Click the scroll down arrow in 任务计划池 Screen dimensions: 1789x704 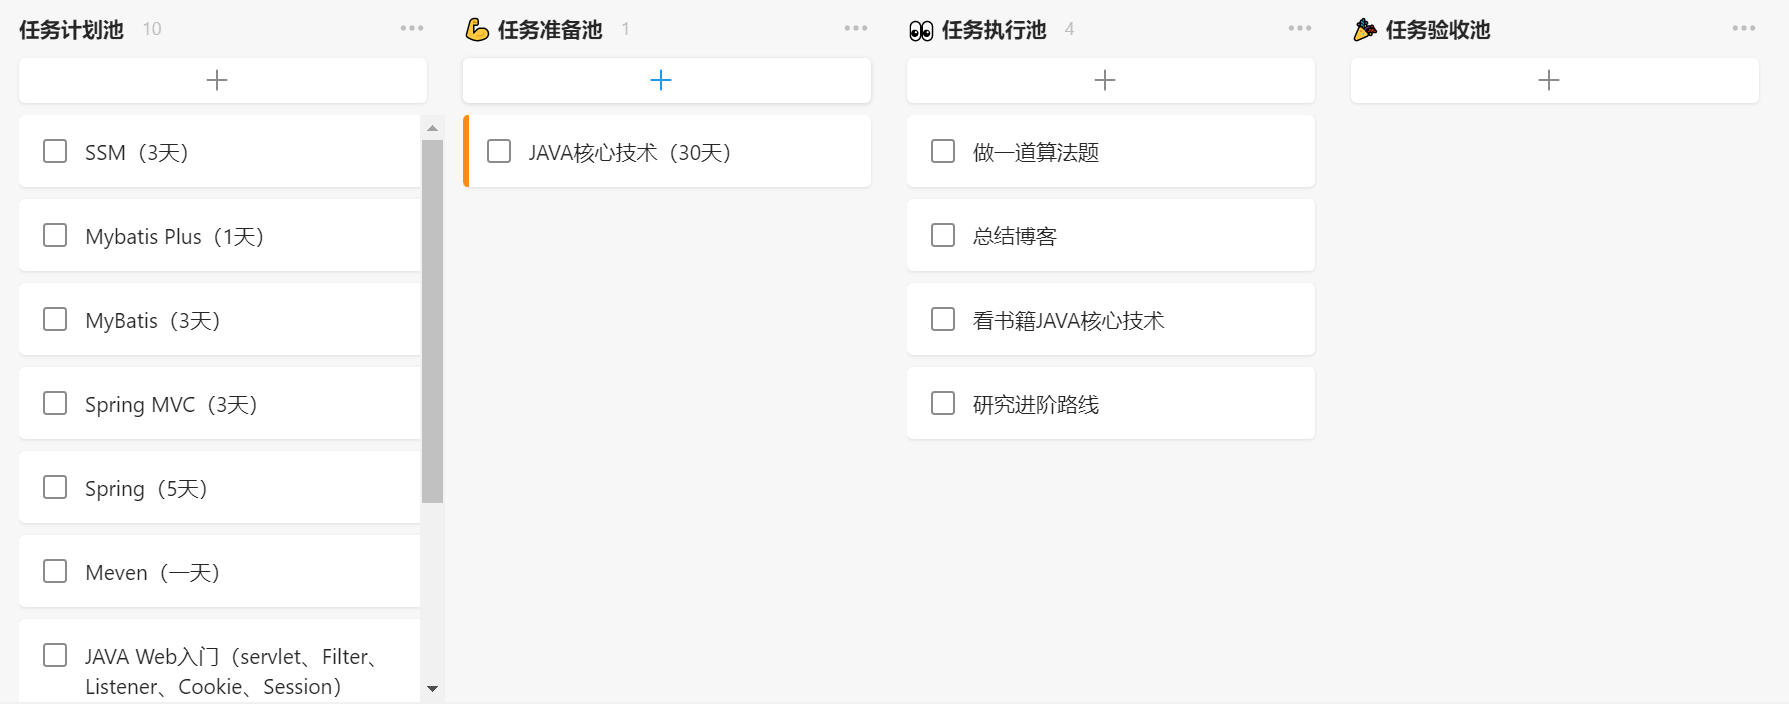pos(432,688)
